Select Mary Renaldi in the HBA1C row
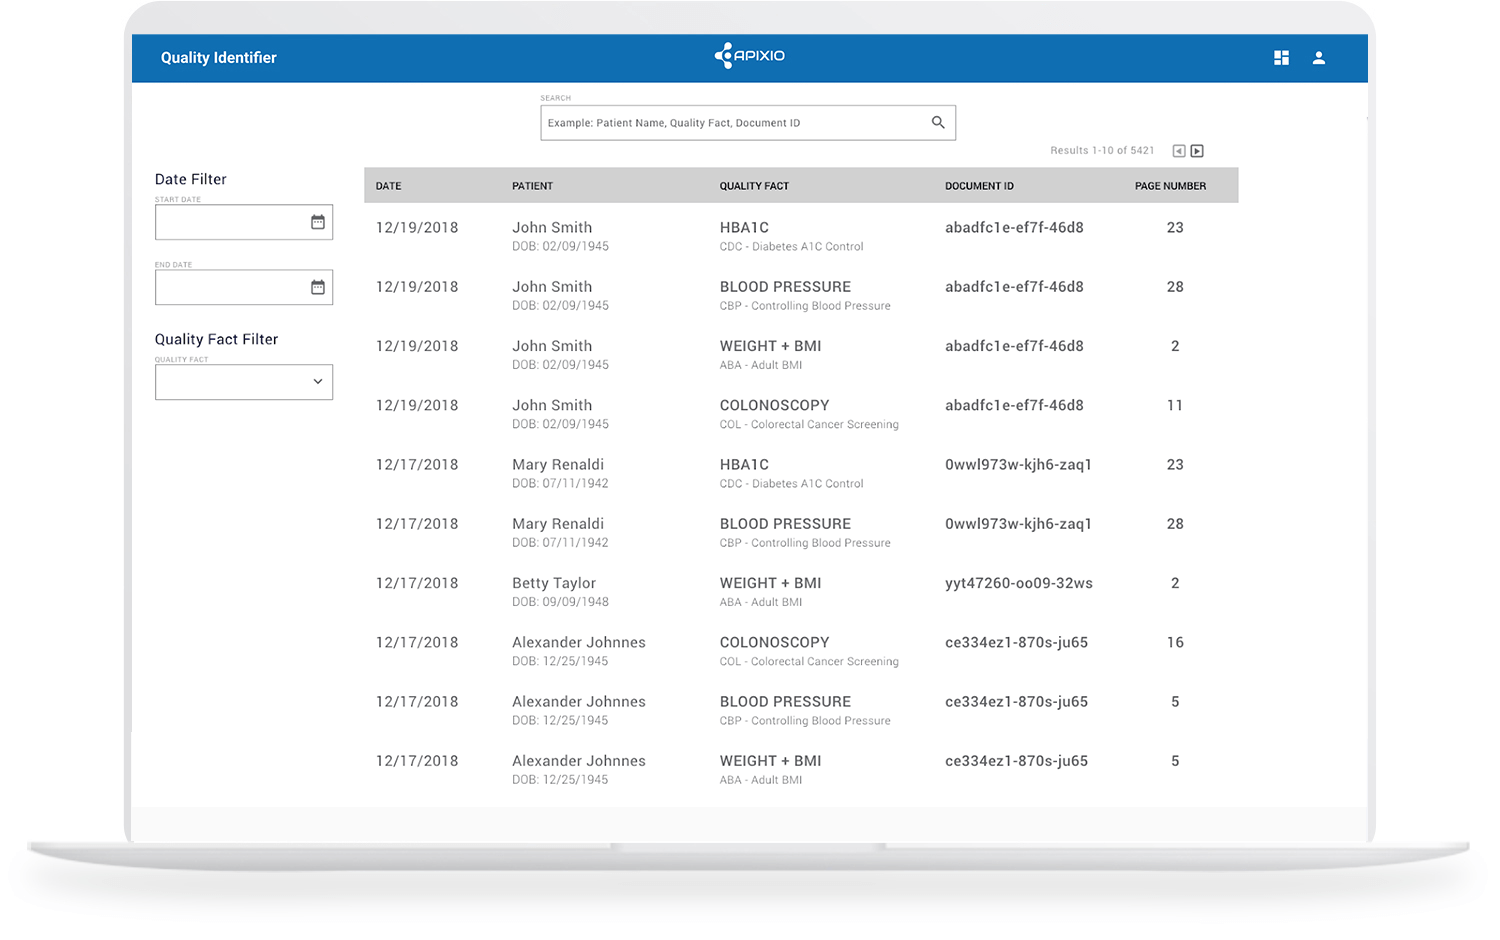The width and height of the screenshot is (1500, 940). [558, 465]
